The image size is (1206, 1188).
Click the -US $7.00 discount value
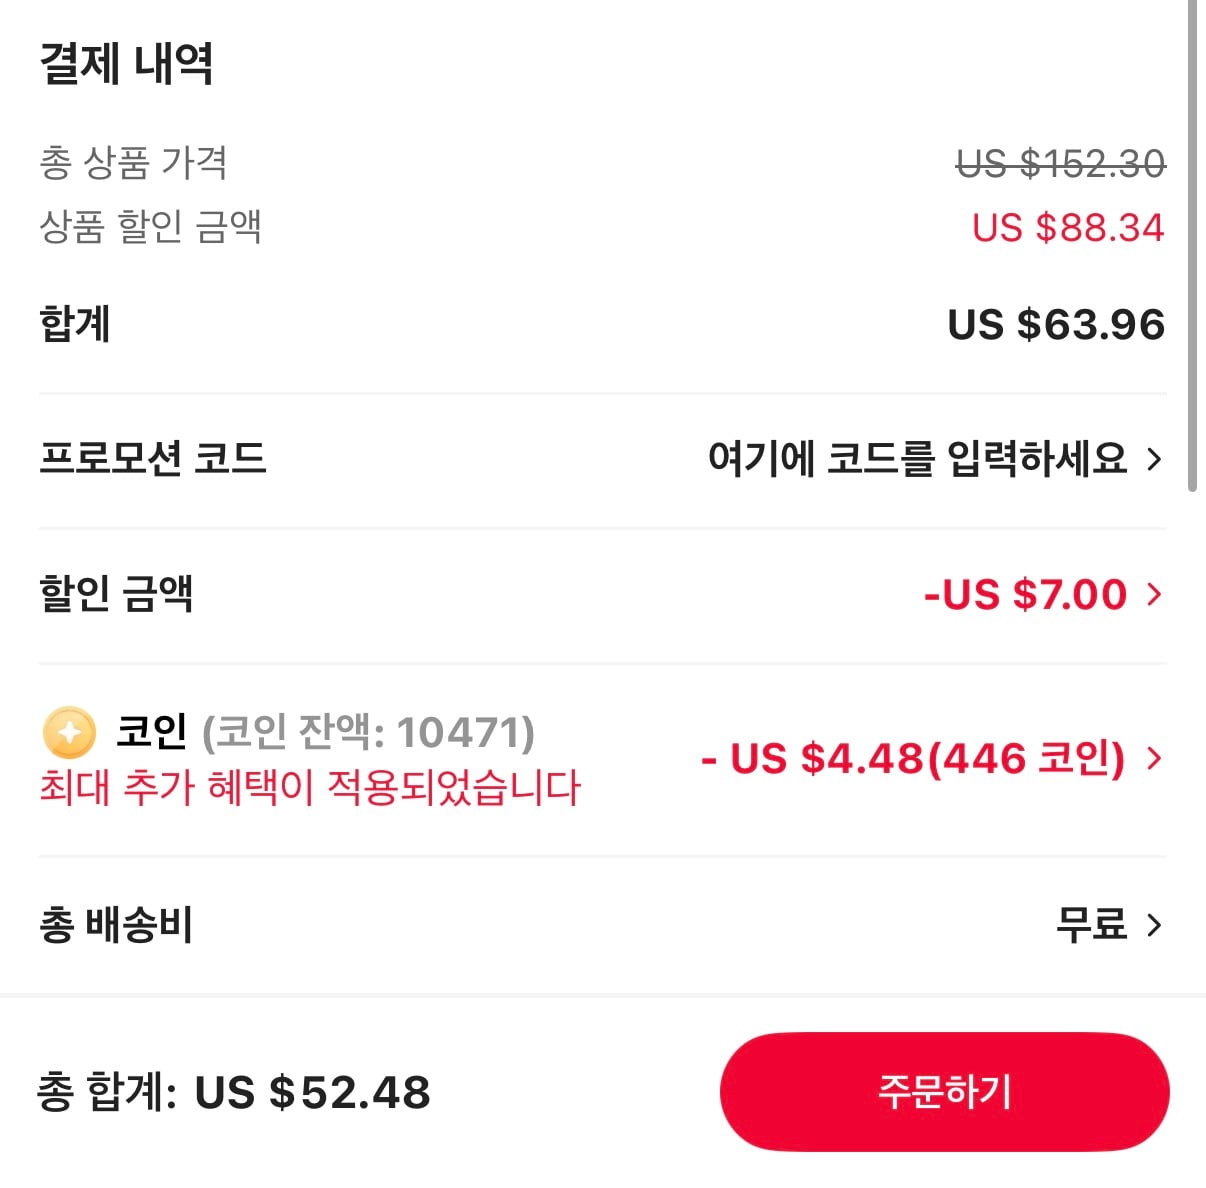click(x=1025, y=594)
